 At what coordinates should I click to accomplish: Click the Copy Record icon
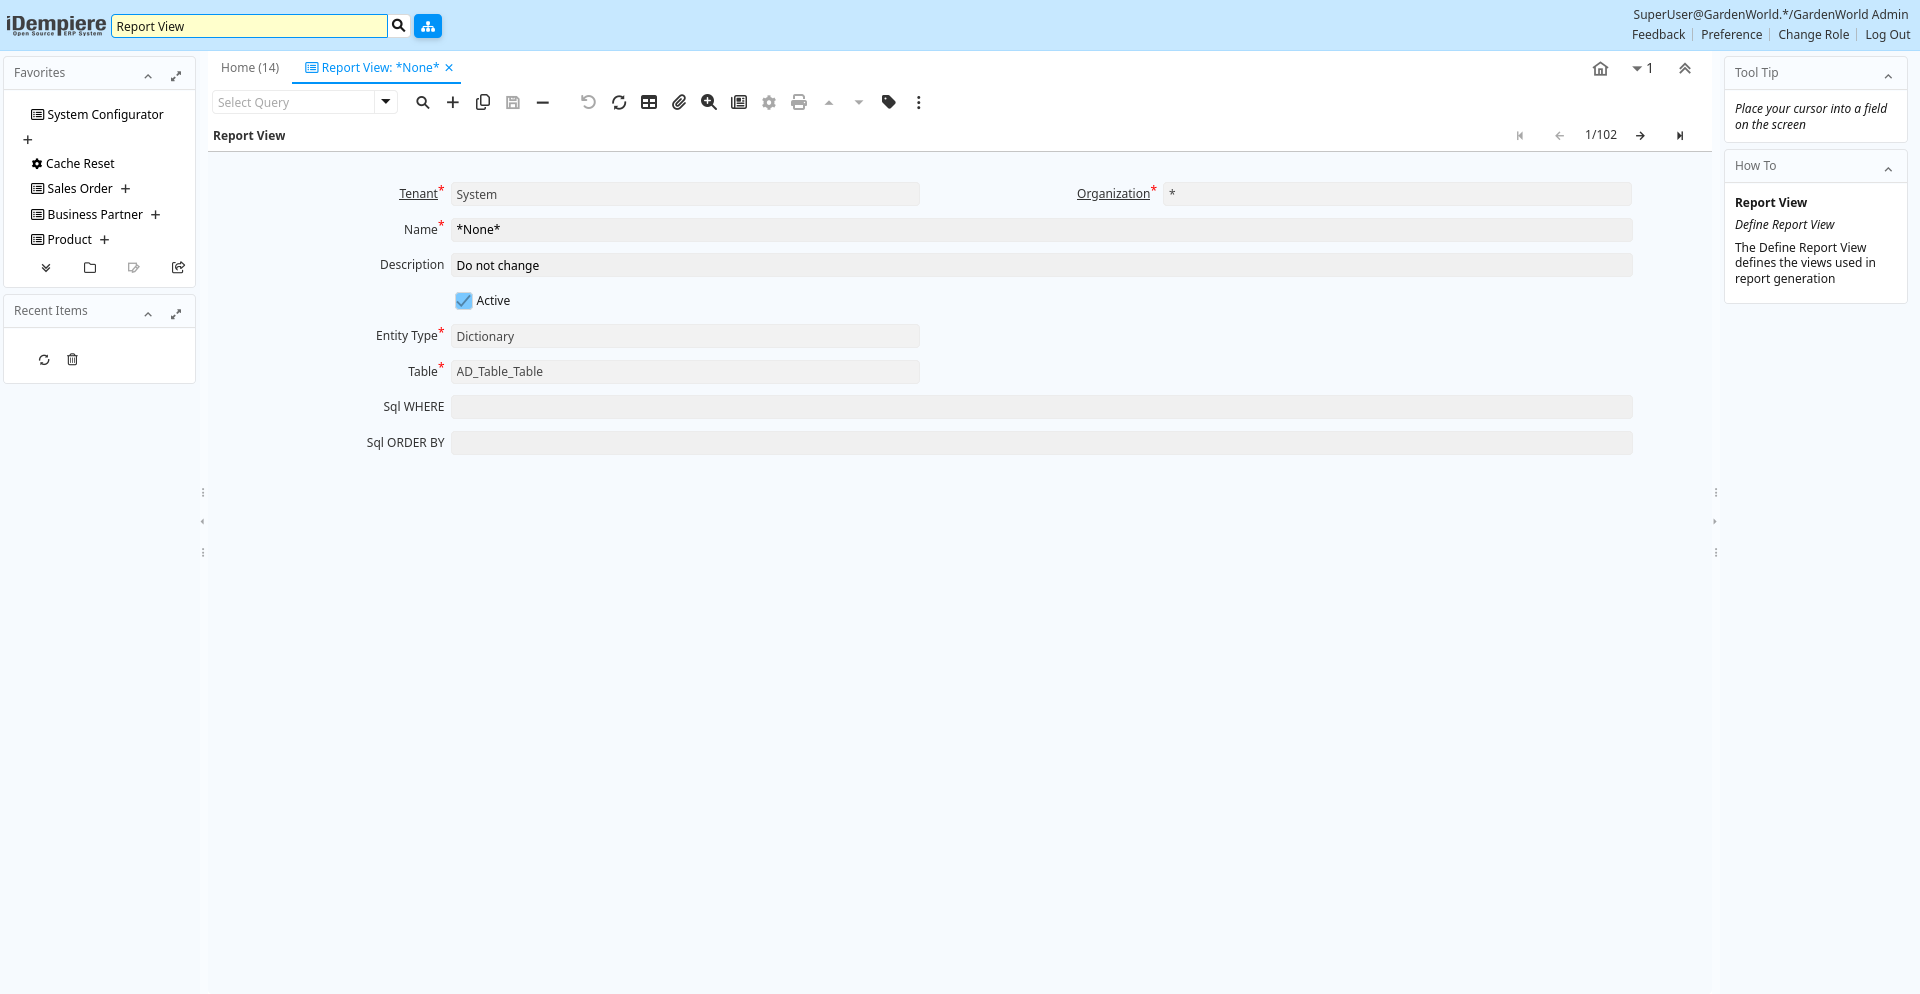(483, 102)
